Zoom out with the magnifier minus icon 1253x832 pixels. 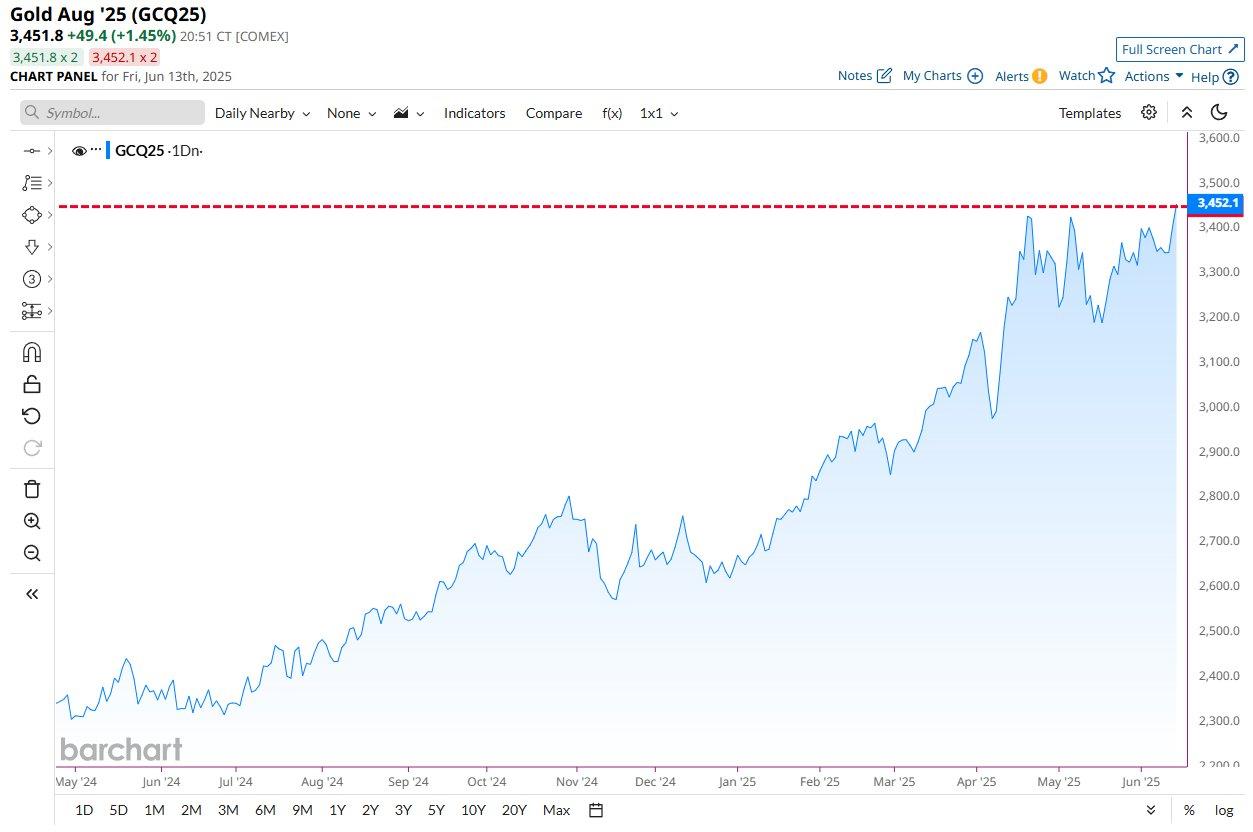pos(32,553)
